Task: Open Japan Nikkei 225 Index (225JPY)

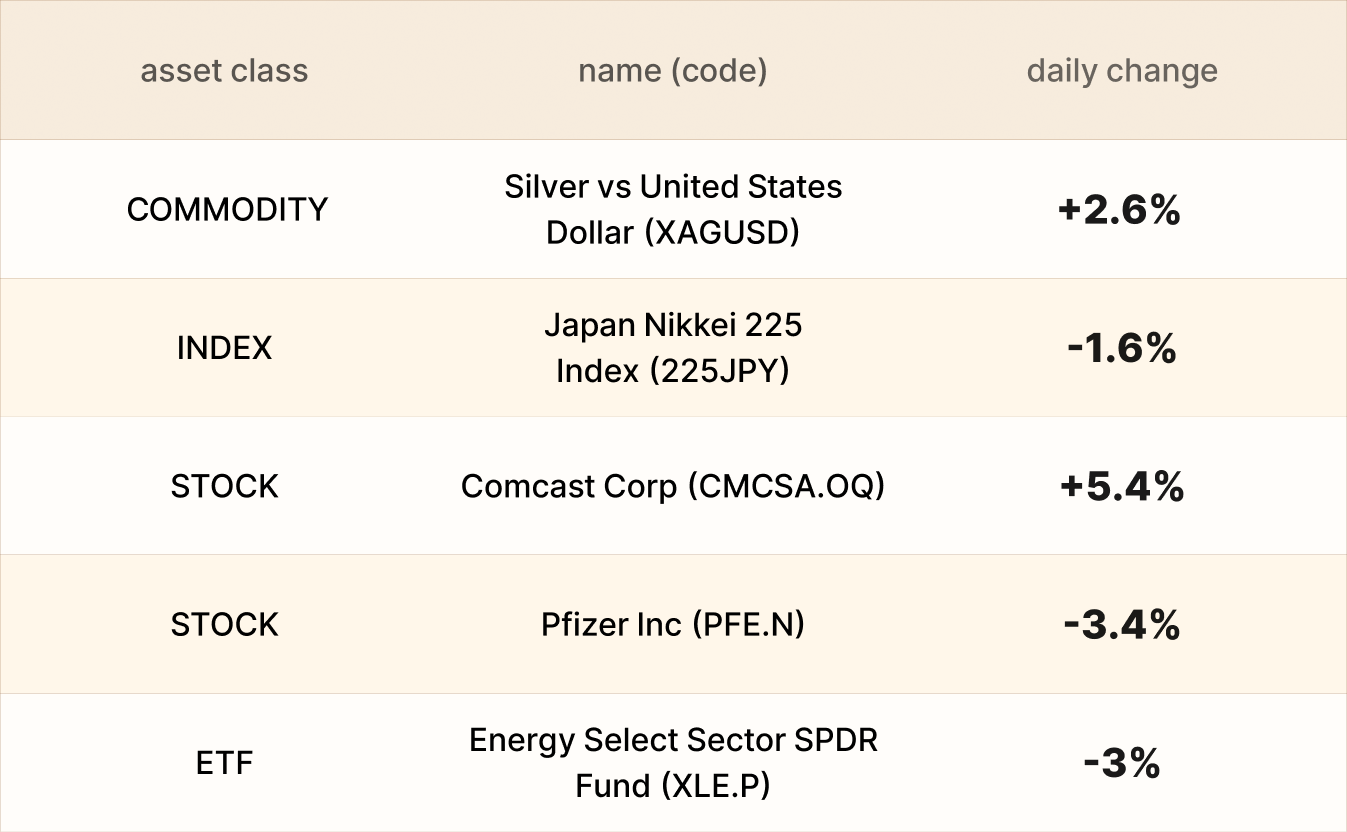Action: tap(672, 348)
